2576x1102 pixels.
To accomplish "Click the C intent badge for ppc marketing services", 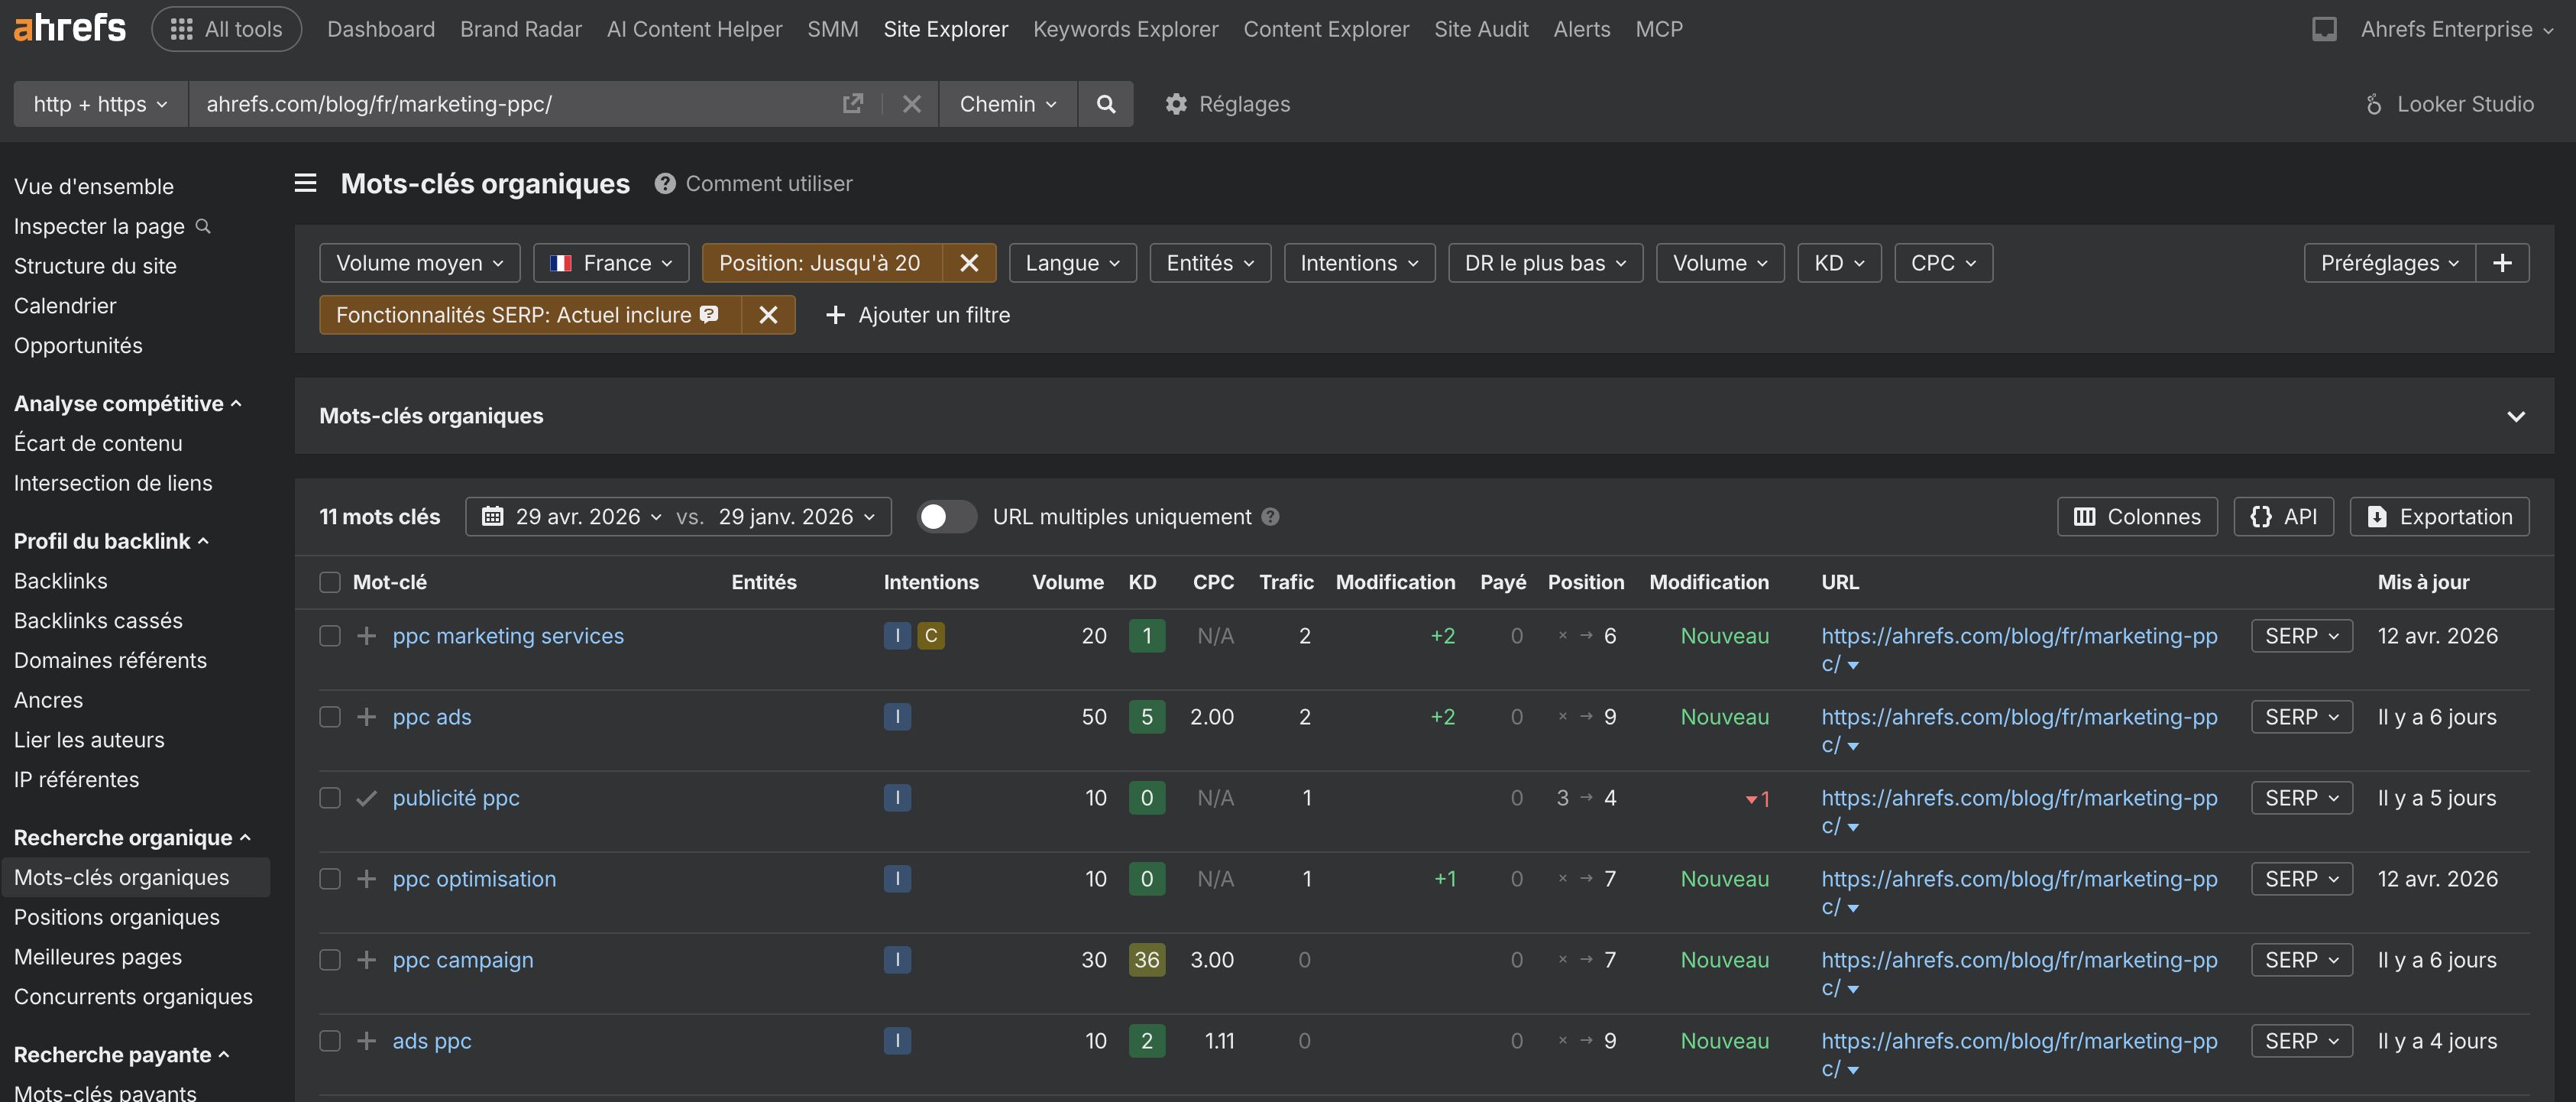I will tap(931, 636).
